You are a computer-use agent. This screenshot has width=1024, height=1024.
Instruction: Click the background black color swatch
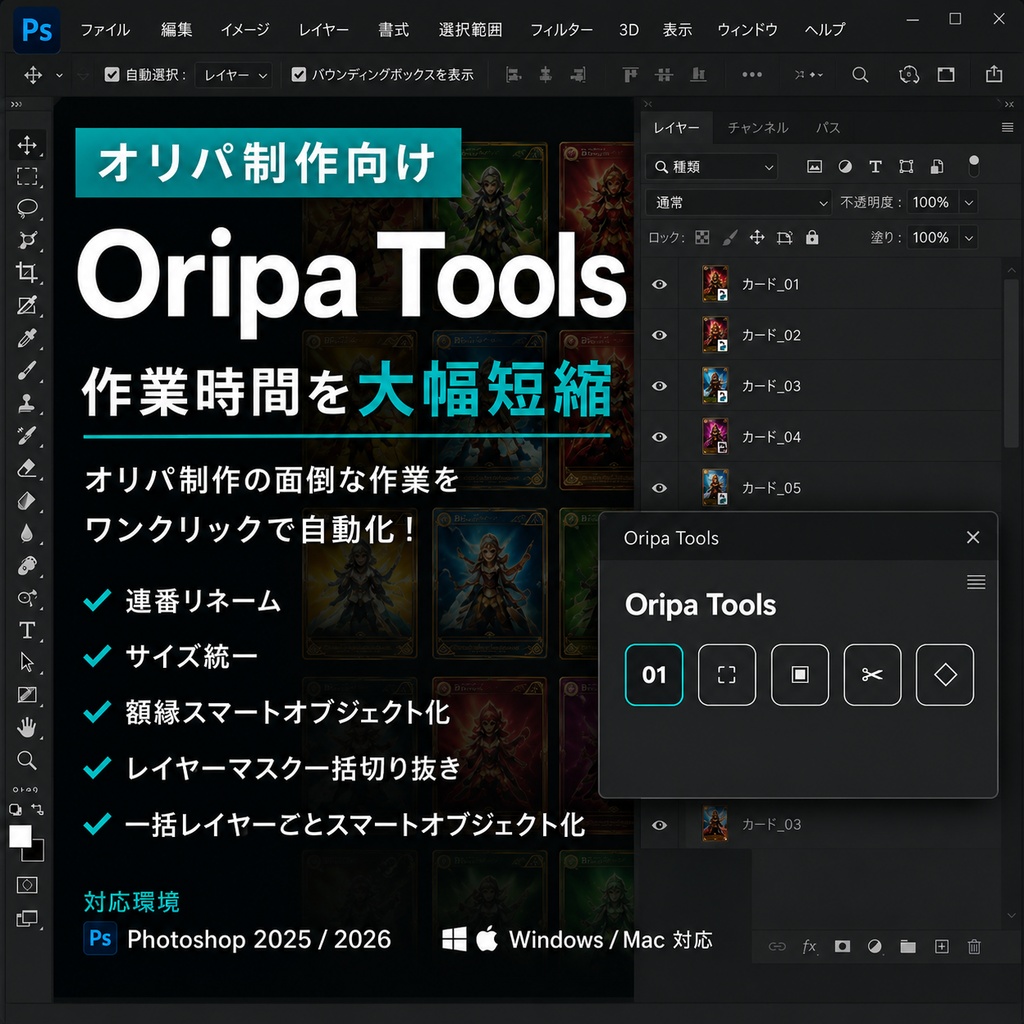37,853
